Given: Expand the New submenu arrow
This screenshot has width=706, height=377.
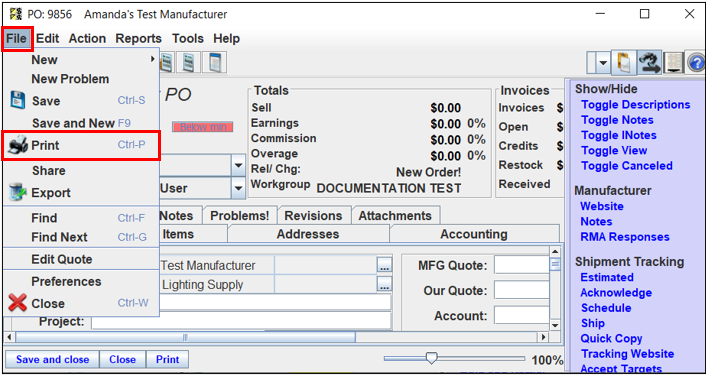Looking at the screenshot, I should 153,59.
